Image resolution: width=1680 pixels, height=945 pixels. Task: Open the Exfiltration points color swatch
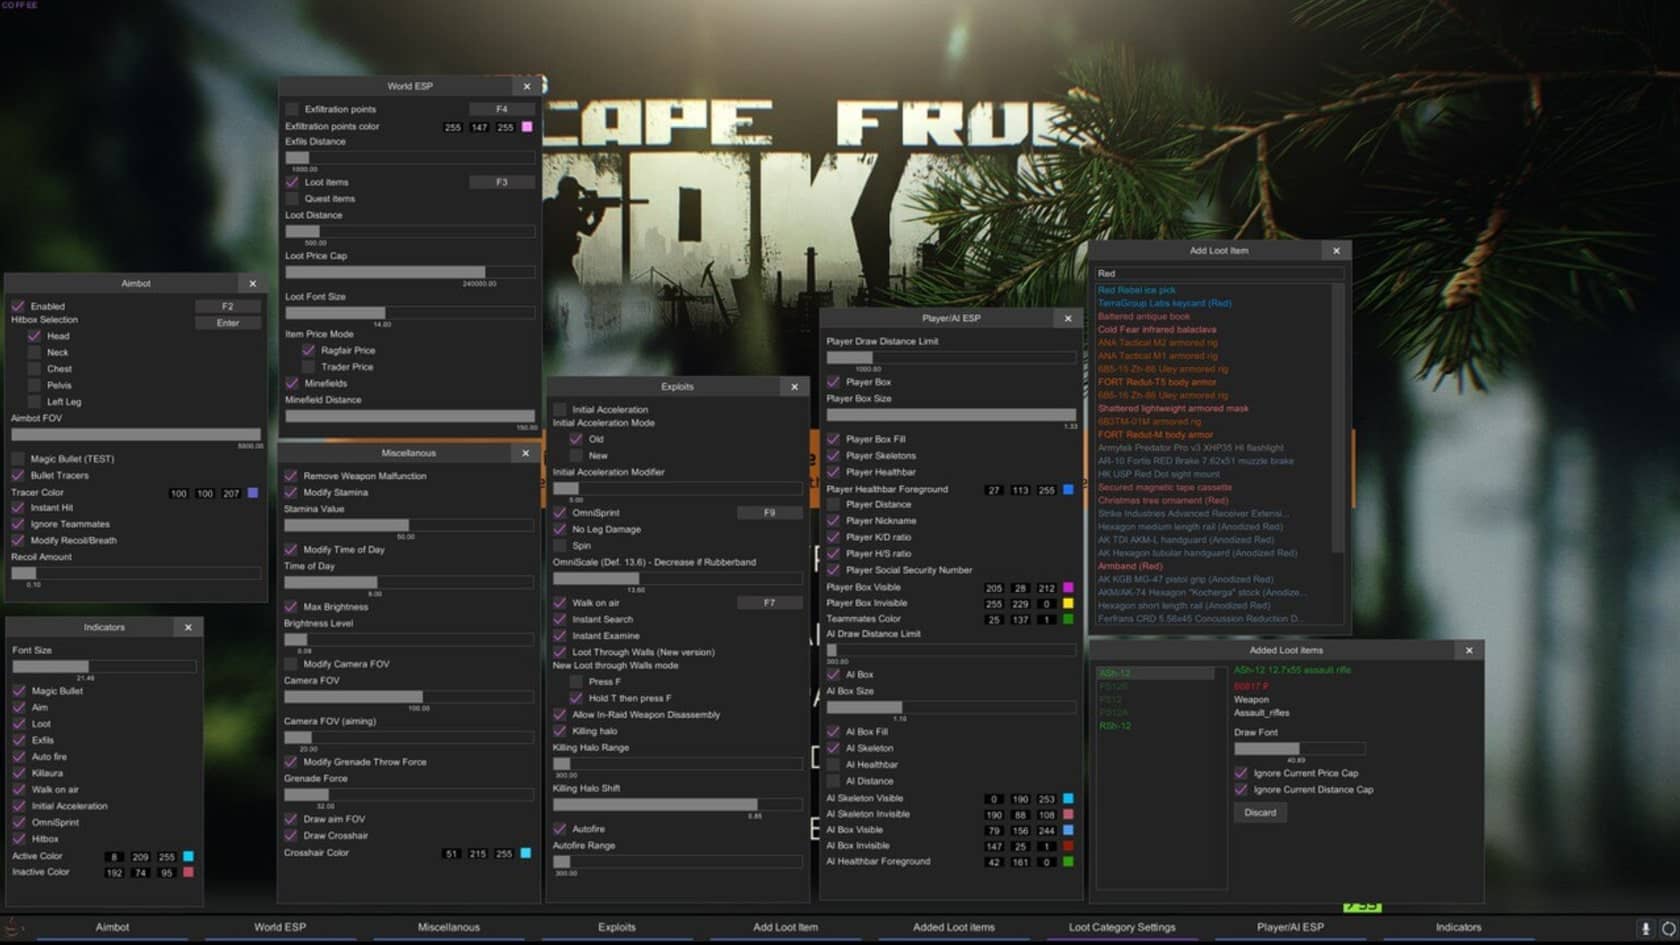(x=527, y=127)
